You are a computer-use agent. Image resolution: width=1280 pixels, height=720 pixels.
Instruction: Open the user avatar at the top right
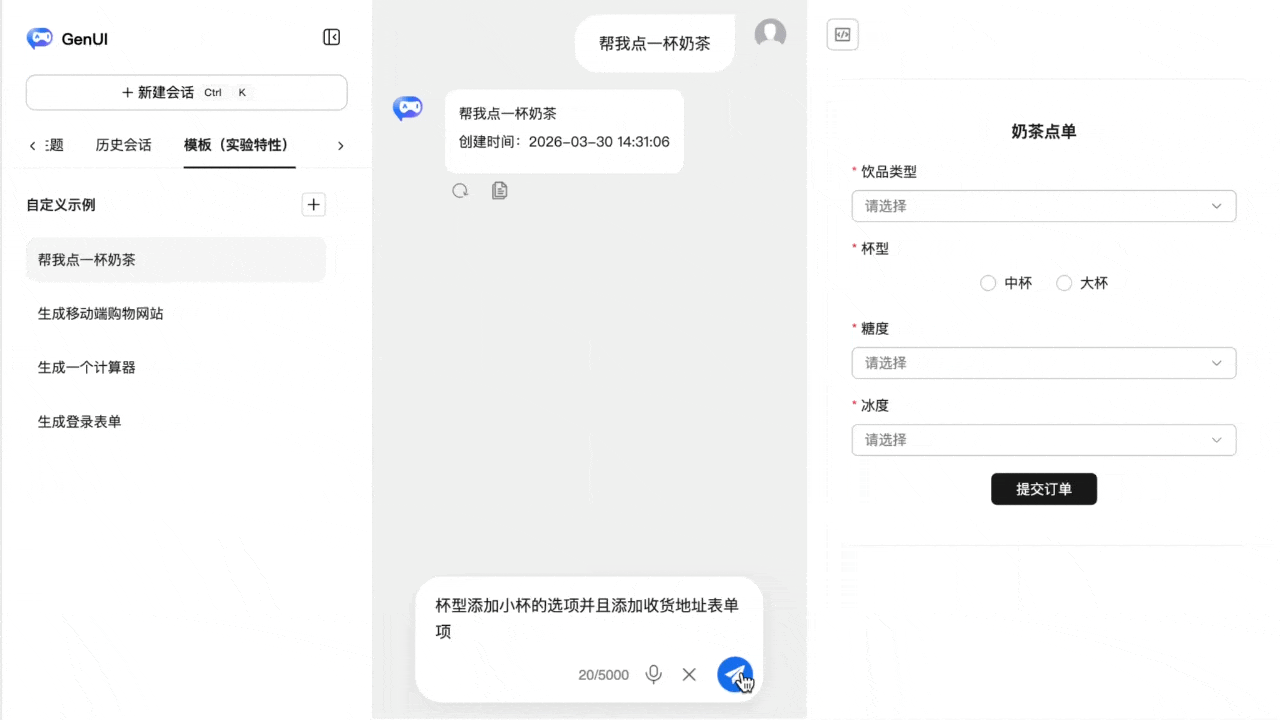(x=770, y=33)
